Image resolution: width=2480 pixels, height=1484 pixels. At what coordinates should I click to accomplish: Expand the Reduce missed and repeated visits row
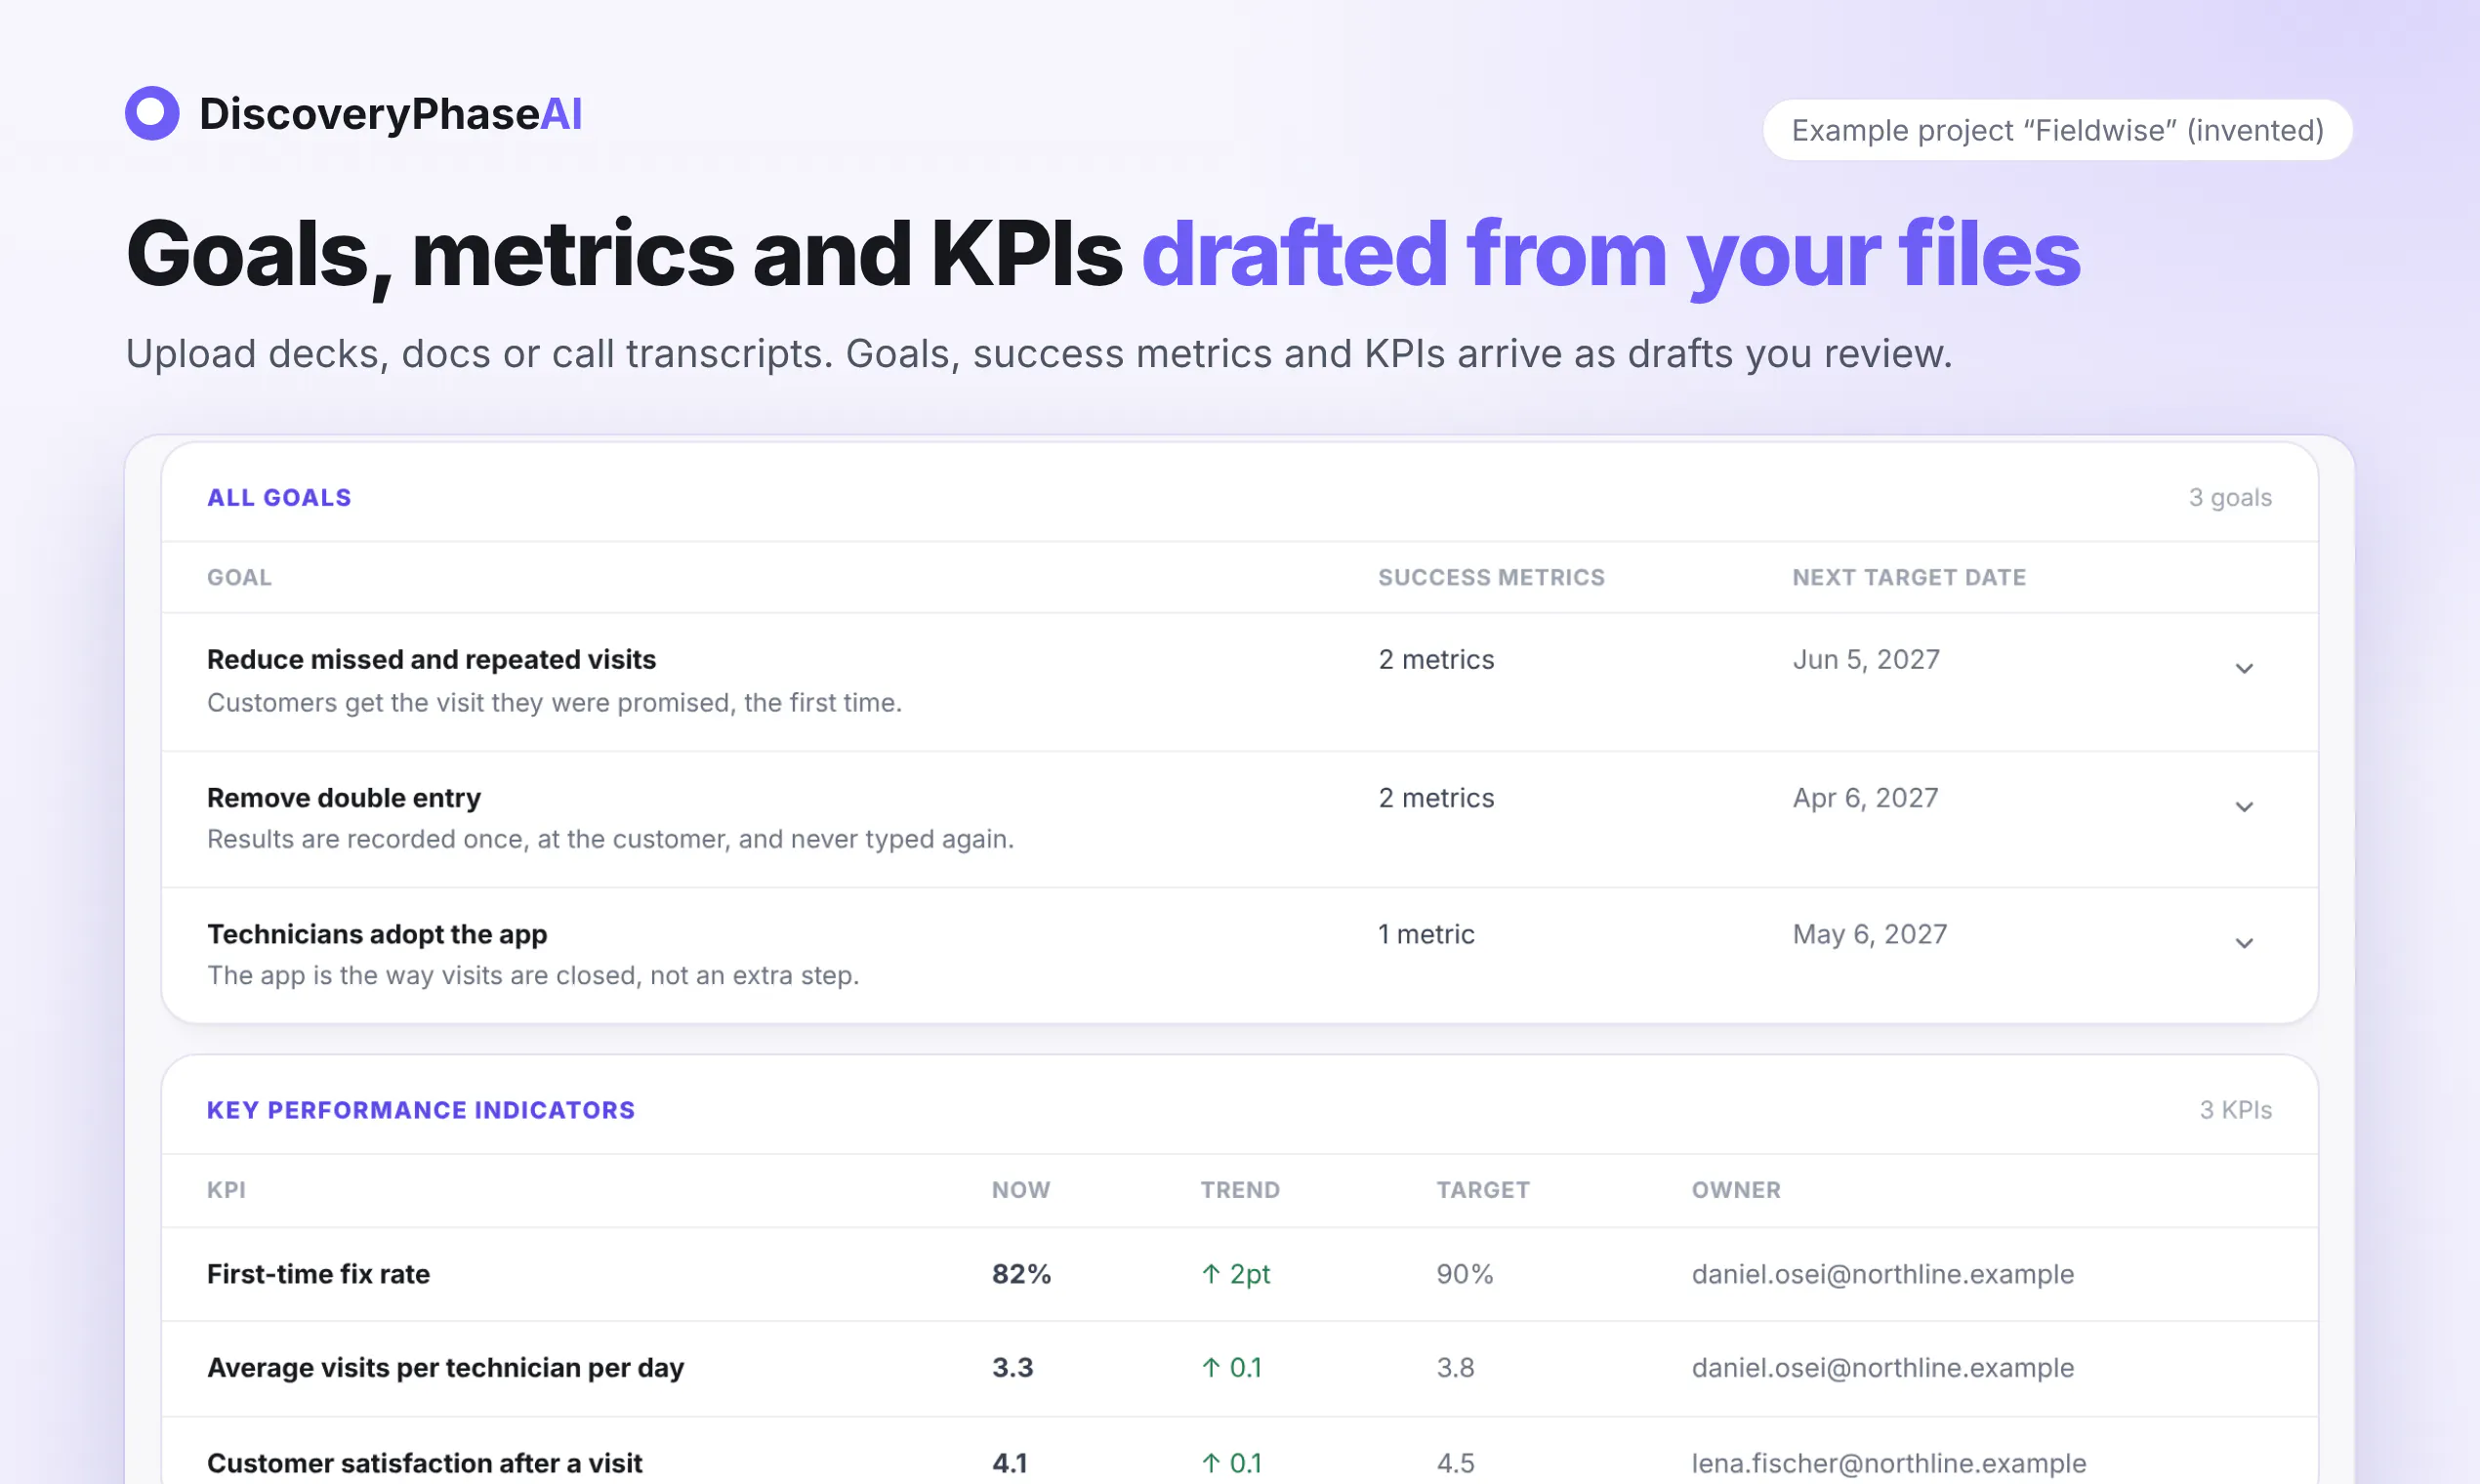point(2244,668)
